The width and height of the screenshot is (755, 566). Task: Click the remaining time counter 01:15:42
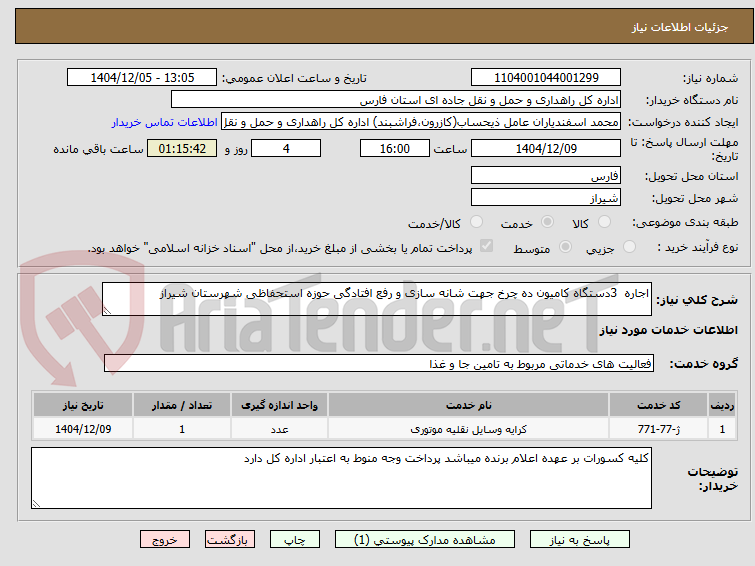[x=182, y=148]
